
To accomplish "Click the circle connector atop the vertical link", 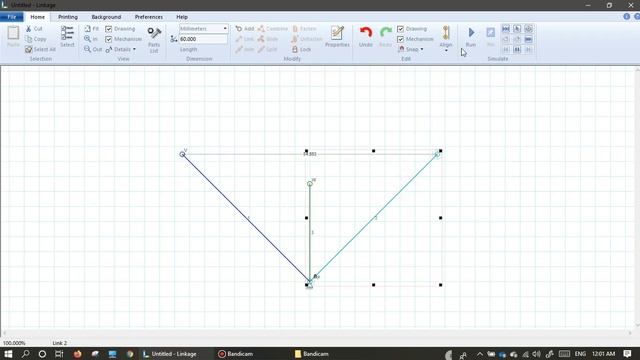I will point(310,184).
